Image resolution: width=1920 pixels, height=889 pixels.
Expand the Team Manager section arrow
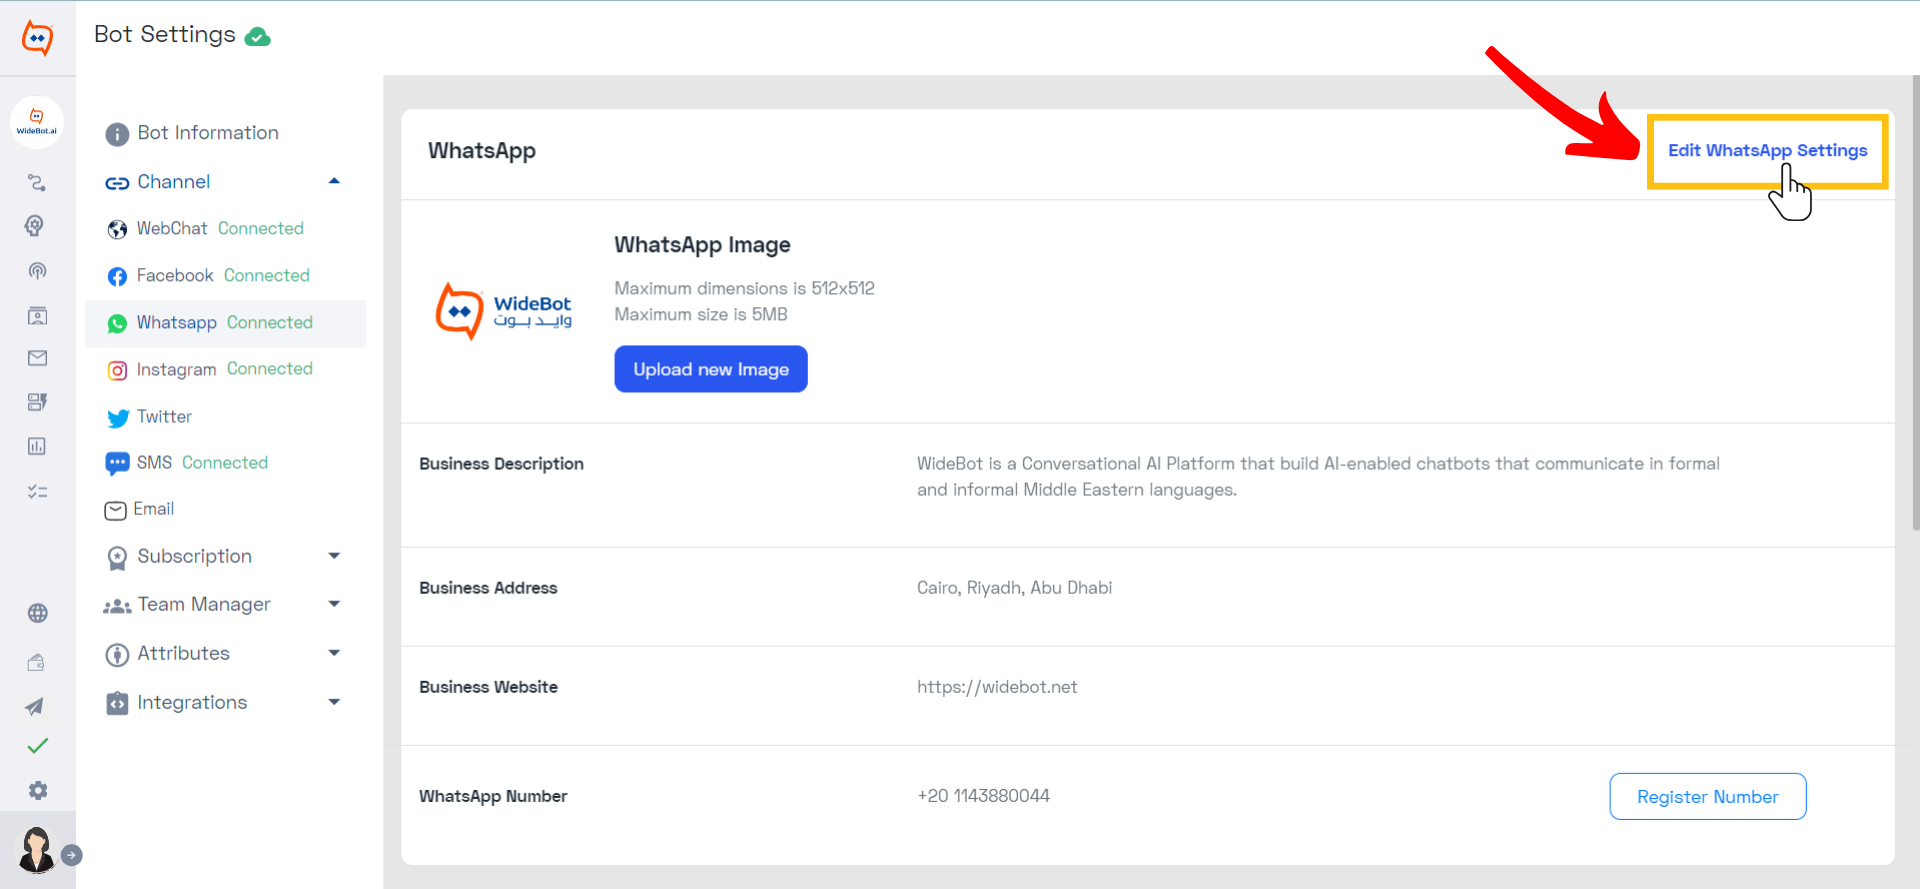(x=334, y=604)
